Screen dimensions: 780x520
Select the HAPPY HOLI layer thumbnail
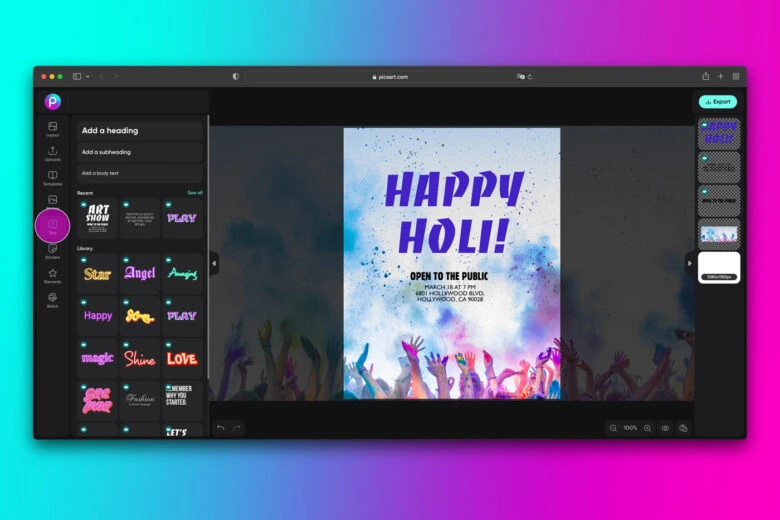718,134
